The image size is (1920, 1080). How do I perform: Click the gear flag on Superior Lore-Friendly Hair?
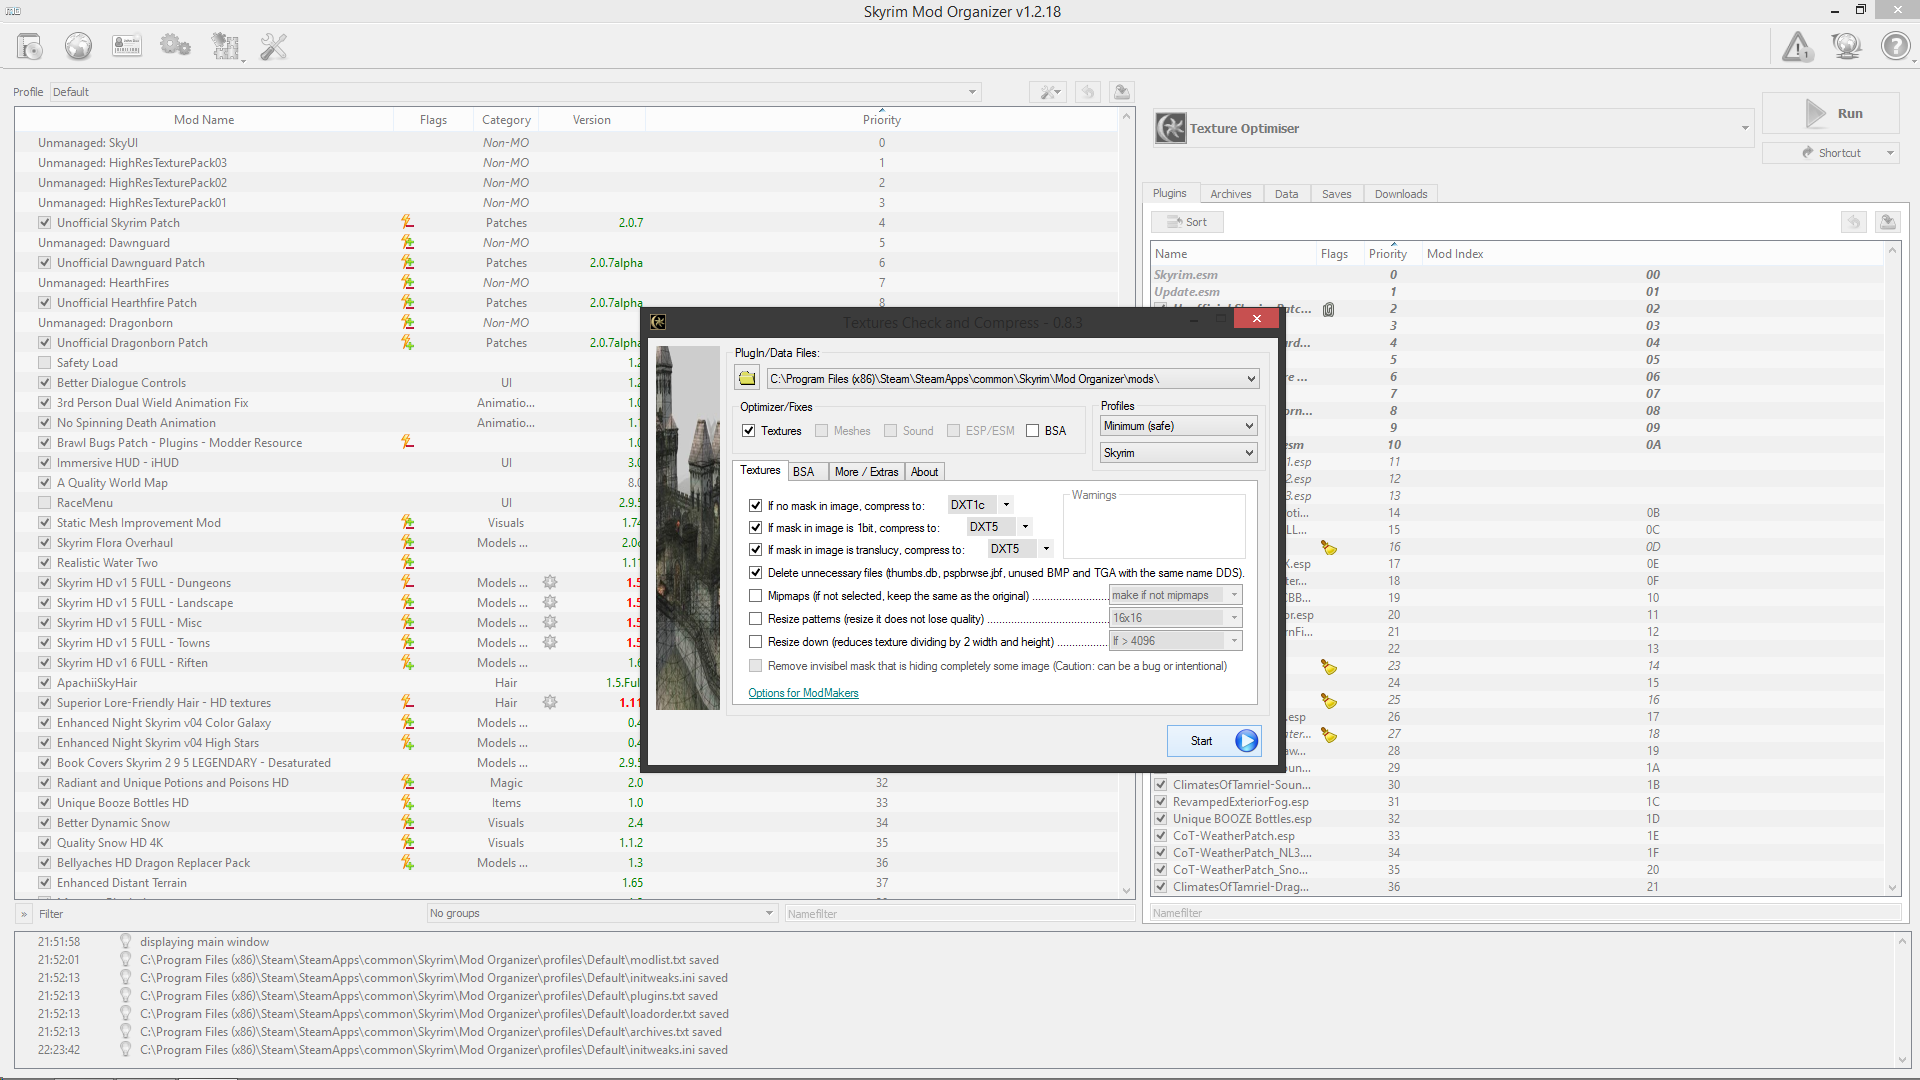click(x=550, y=702)
